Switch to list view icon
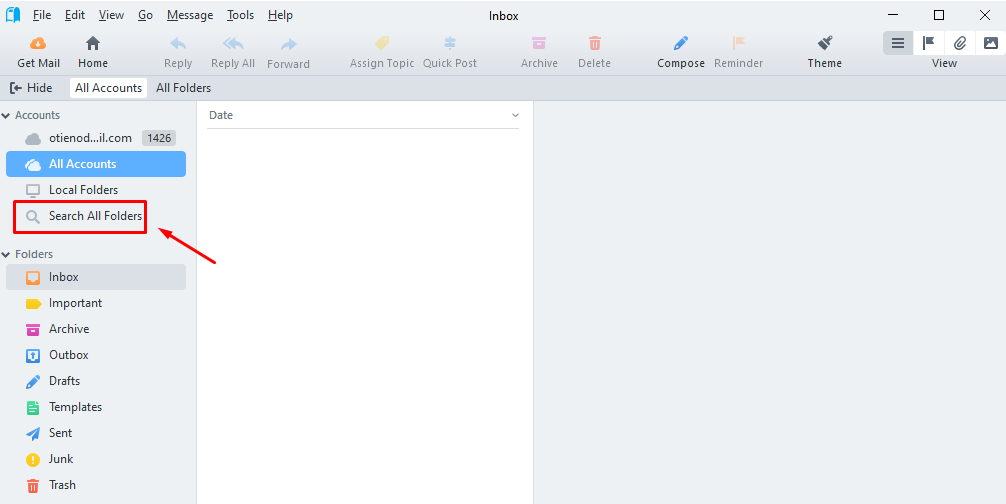 point(898,43)
